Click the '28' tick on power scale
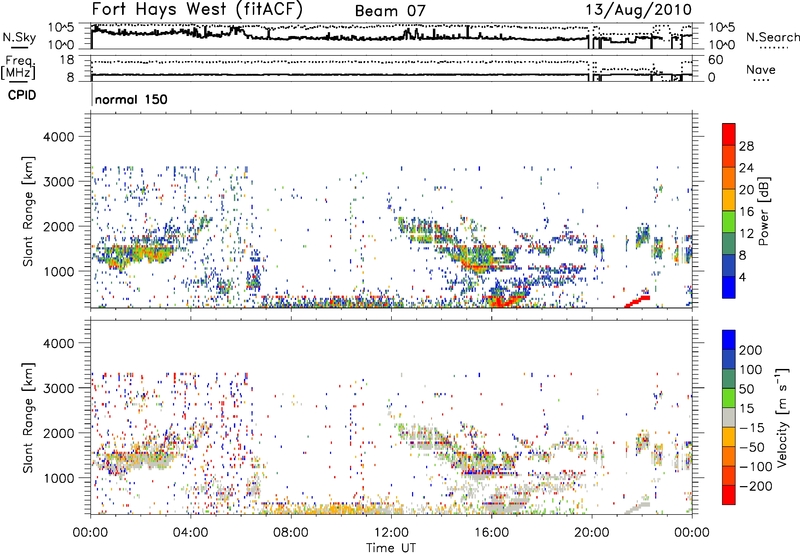The width and height of the screenshot is (800, 554). 746,146
